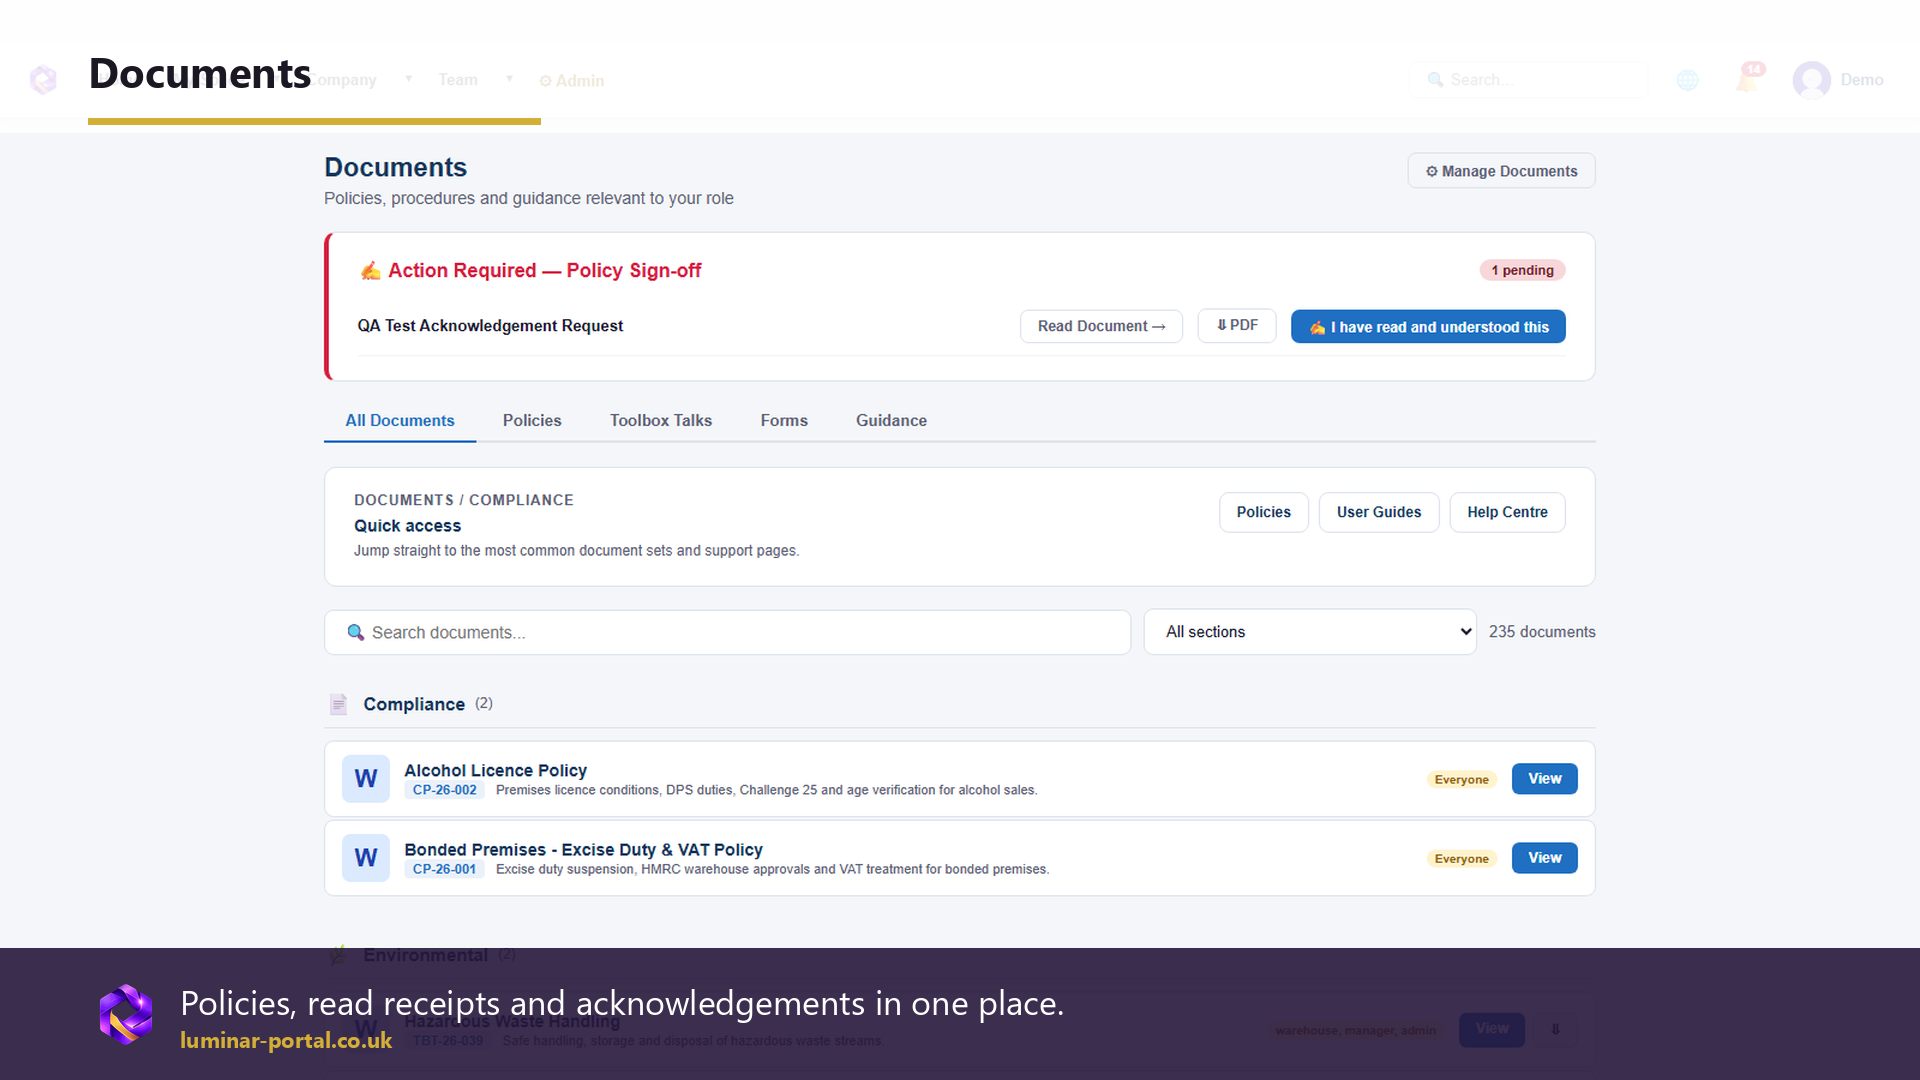1920x1080 pixels.
Task: Open the Toolbox Talks tab
Action: point(661,421)
